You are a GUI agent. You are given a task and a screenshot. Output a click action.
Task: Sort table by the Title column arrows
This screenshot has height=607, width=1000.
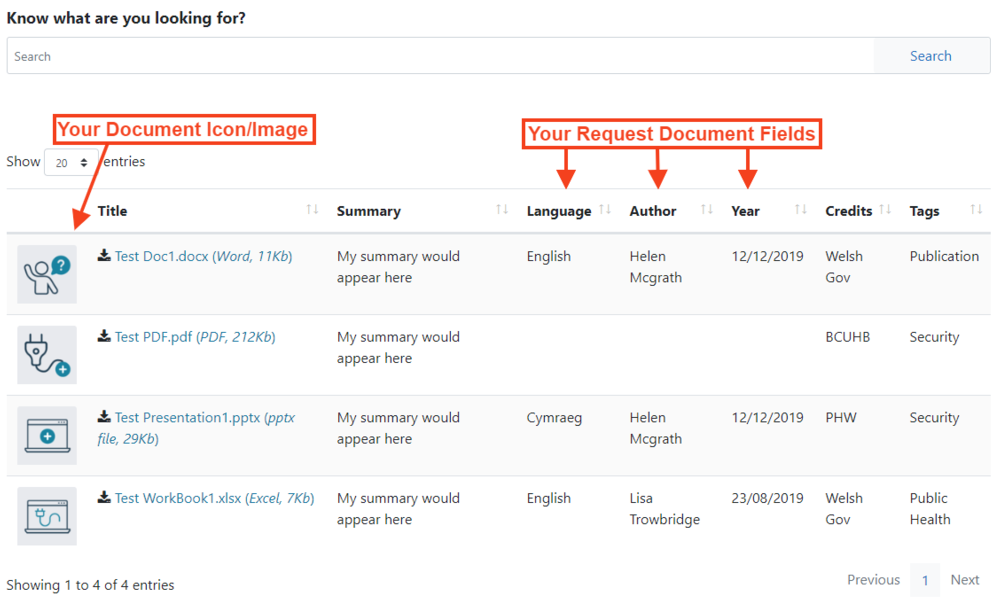(x=312, y=210)
